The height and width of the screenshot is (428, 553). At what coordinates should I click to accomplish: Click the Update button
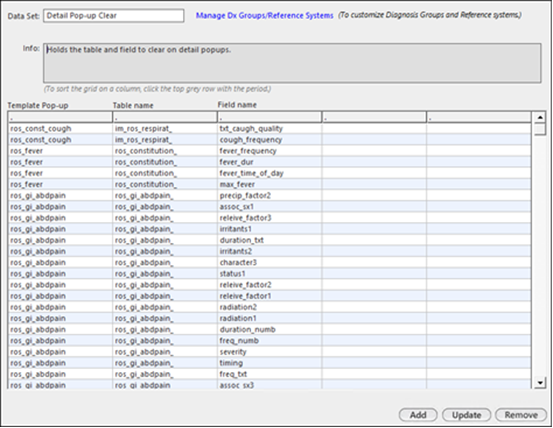(x=466, y=415)
